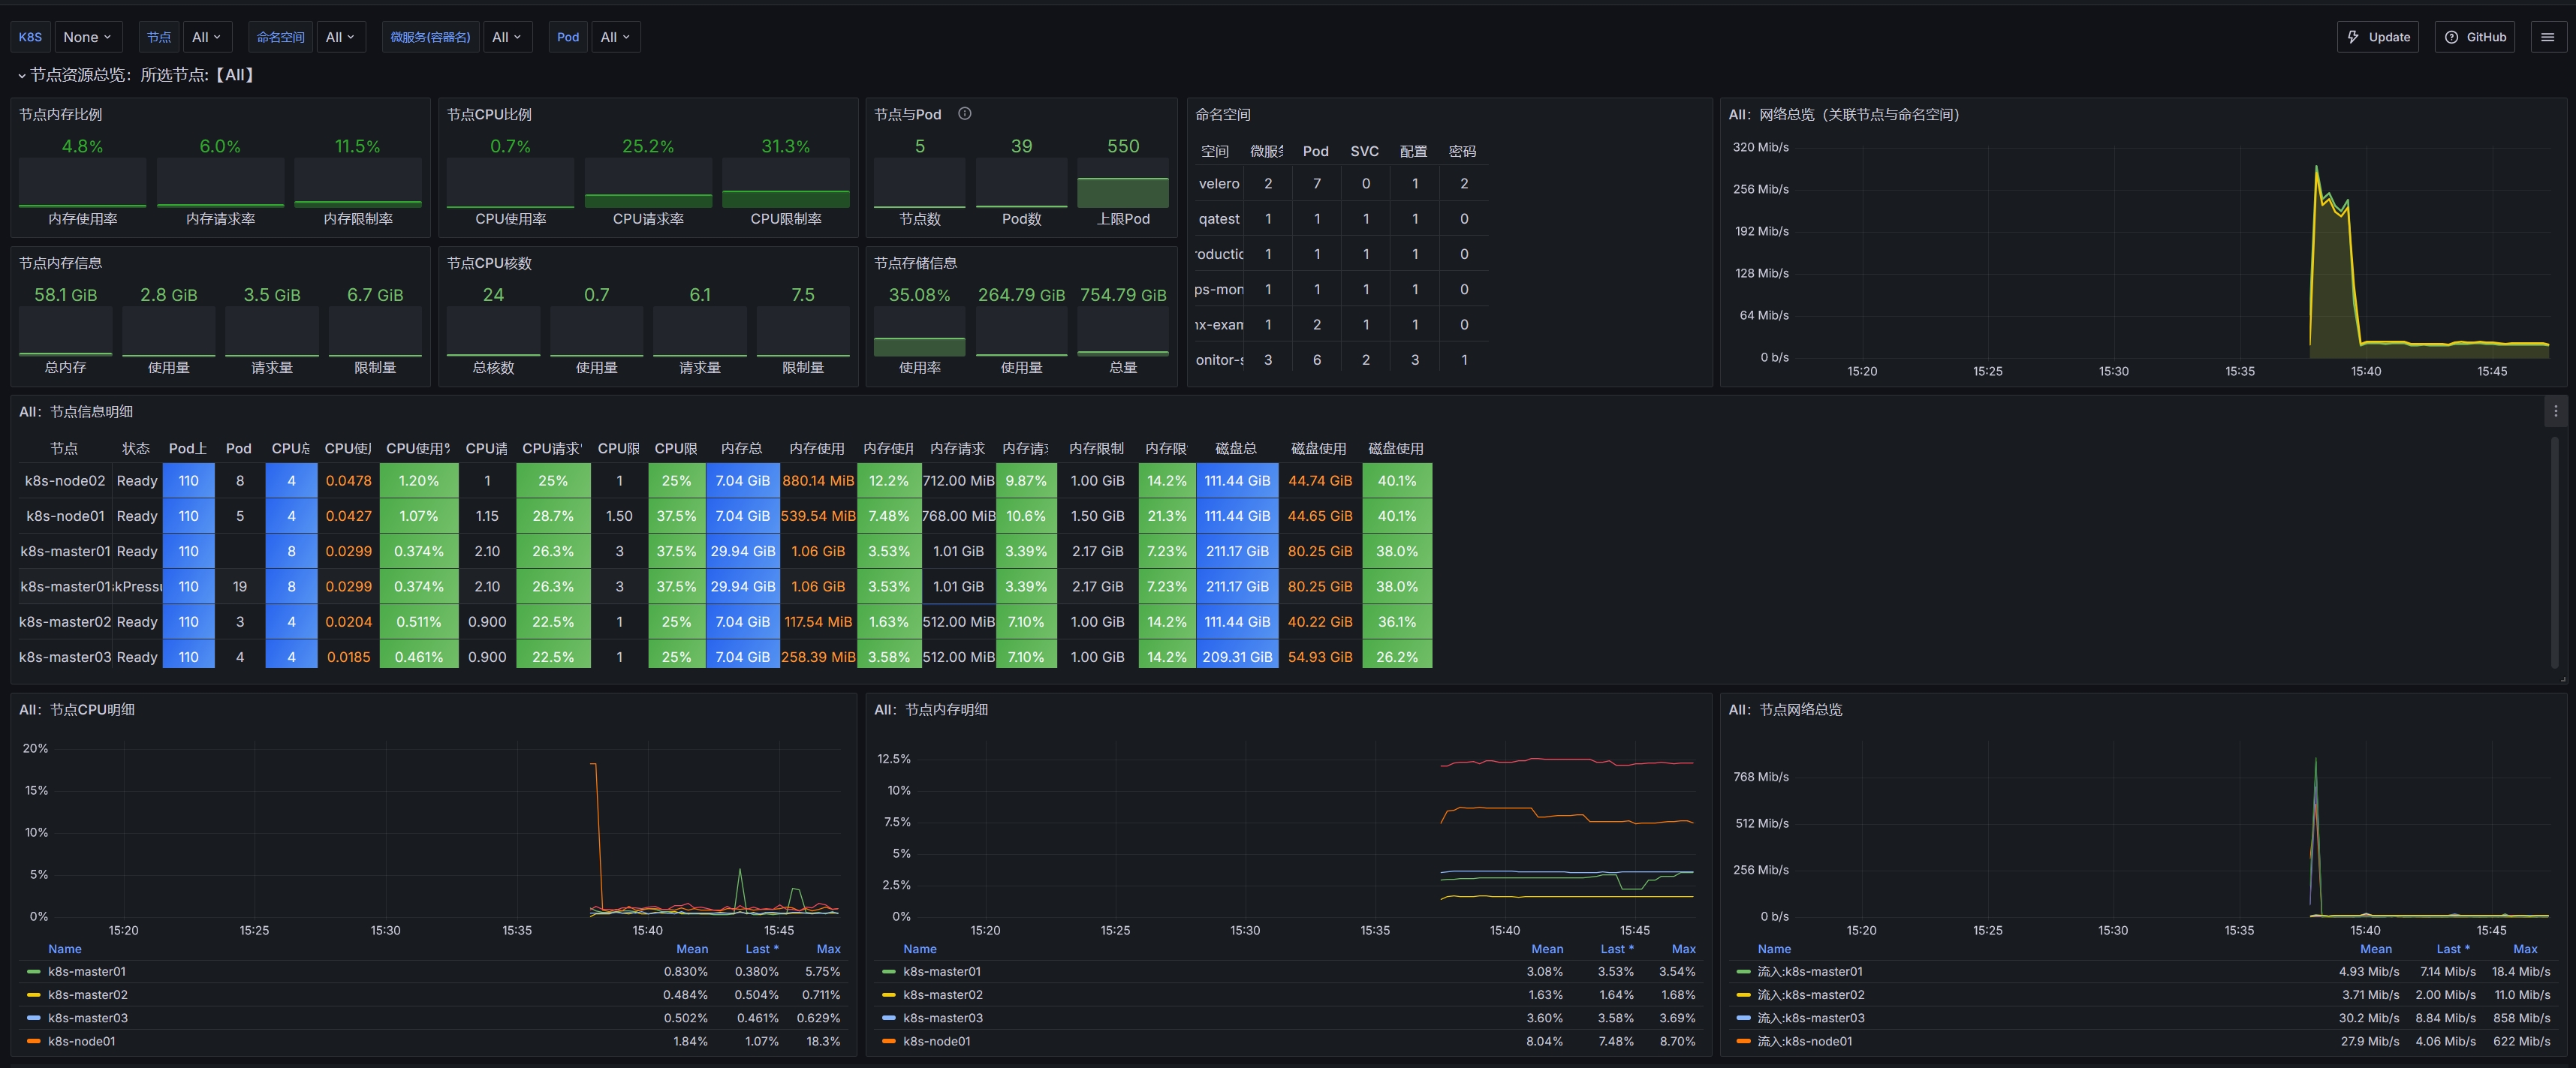The width and height of the screenshot is (2576, 1068).
Task: Toggle 流入:k8s-node01 series in network legend
Action: pyautogui.click(x=1805, y=1041)
